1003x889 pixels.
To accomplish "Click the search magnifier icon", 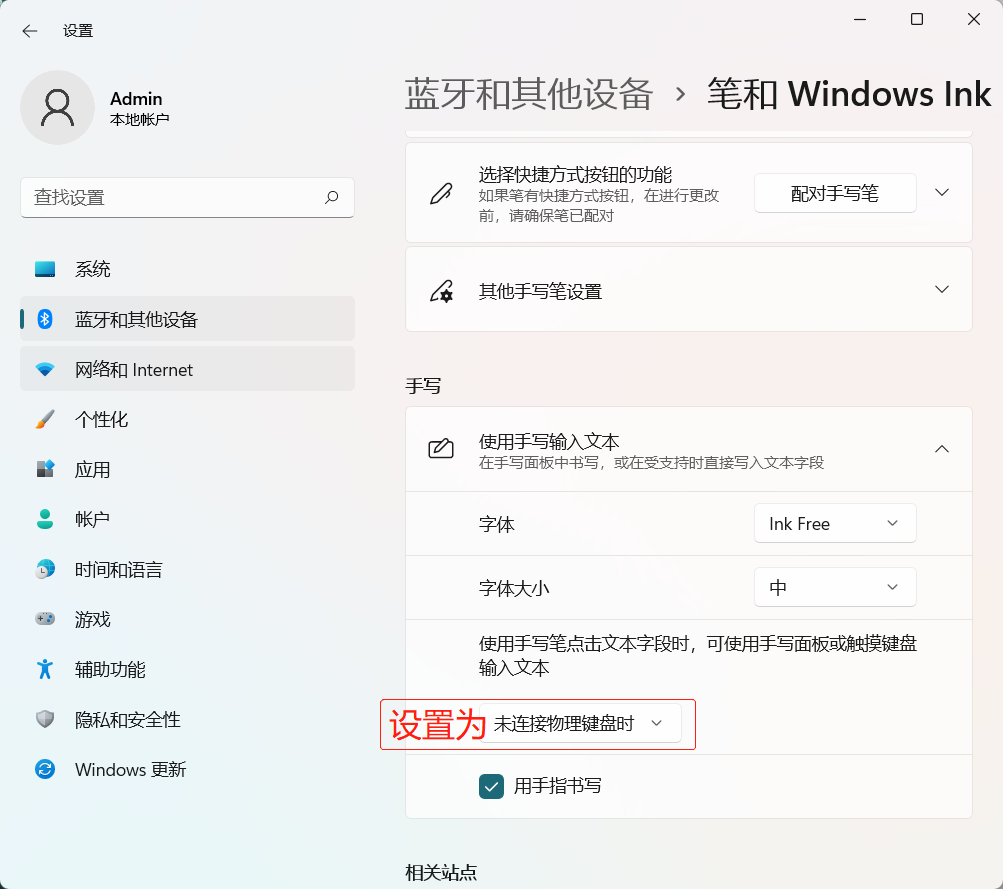I will (x=331, y=197).
